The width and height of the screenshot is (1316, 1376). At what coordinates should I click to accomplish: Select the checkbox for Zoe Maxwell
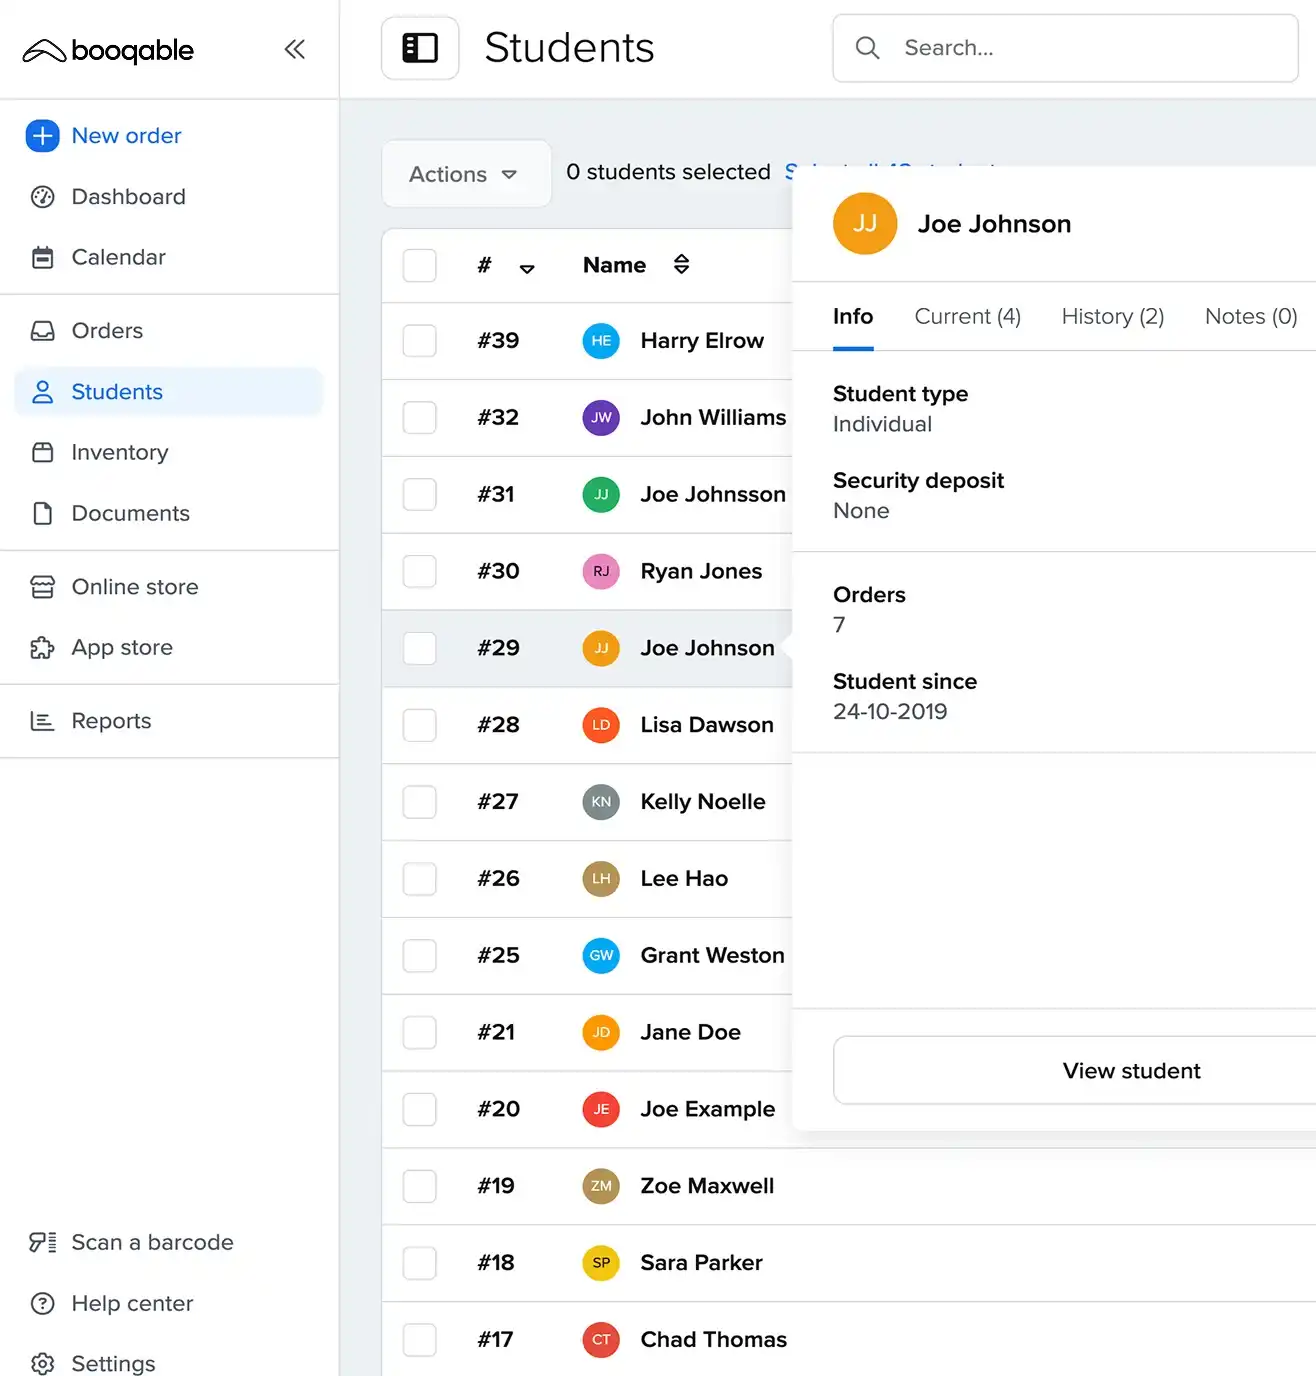(419, 1186)
